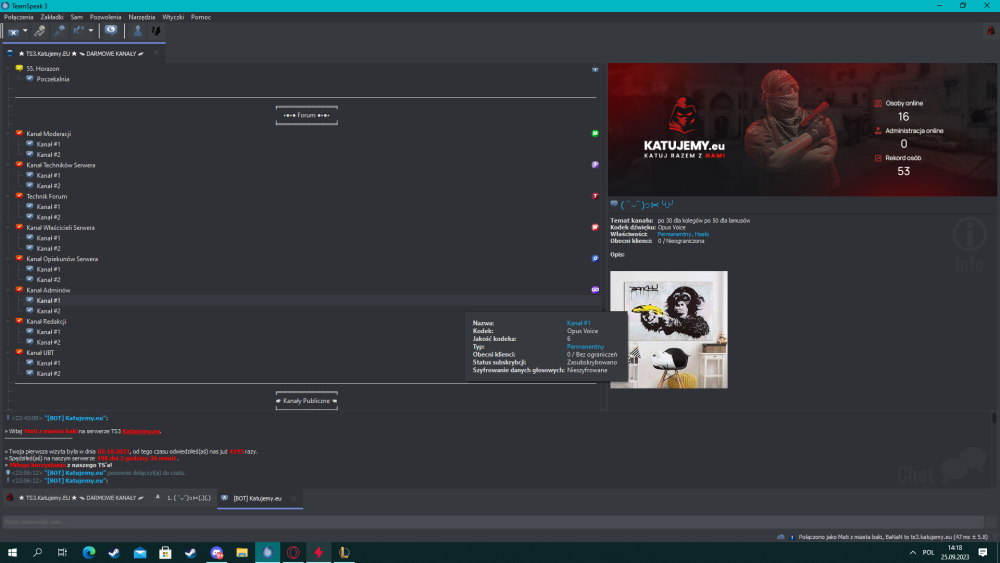Click the red badge on Technik Forum row

point(595,196)
